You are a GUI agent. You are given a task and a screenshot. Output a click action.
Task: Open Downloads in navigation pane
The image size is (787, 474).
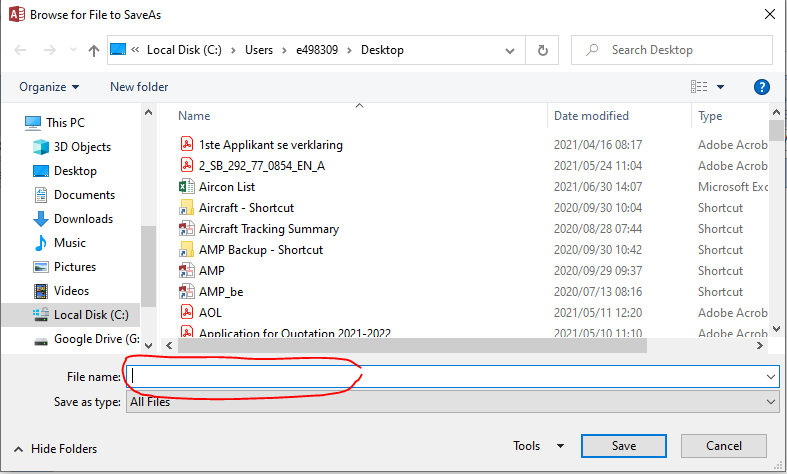[83, 219]
